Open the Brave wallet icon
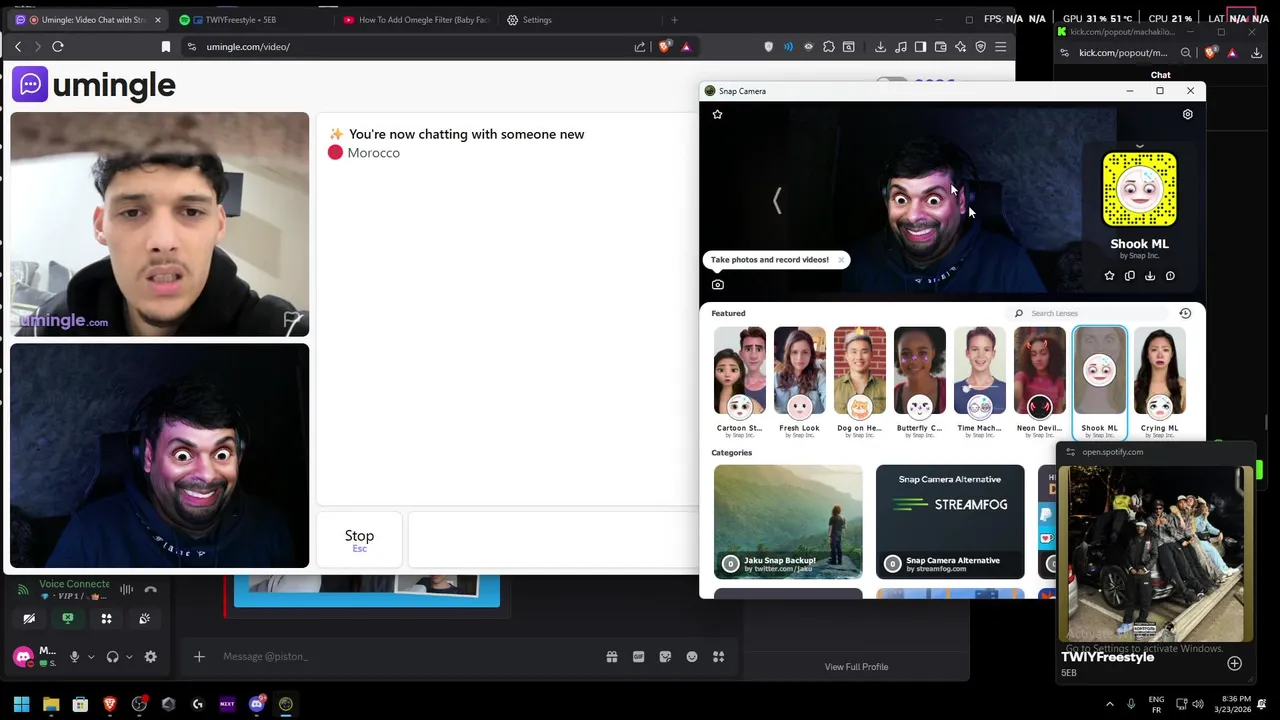1280x720 pixels. coord(941,47)
